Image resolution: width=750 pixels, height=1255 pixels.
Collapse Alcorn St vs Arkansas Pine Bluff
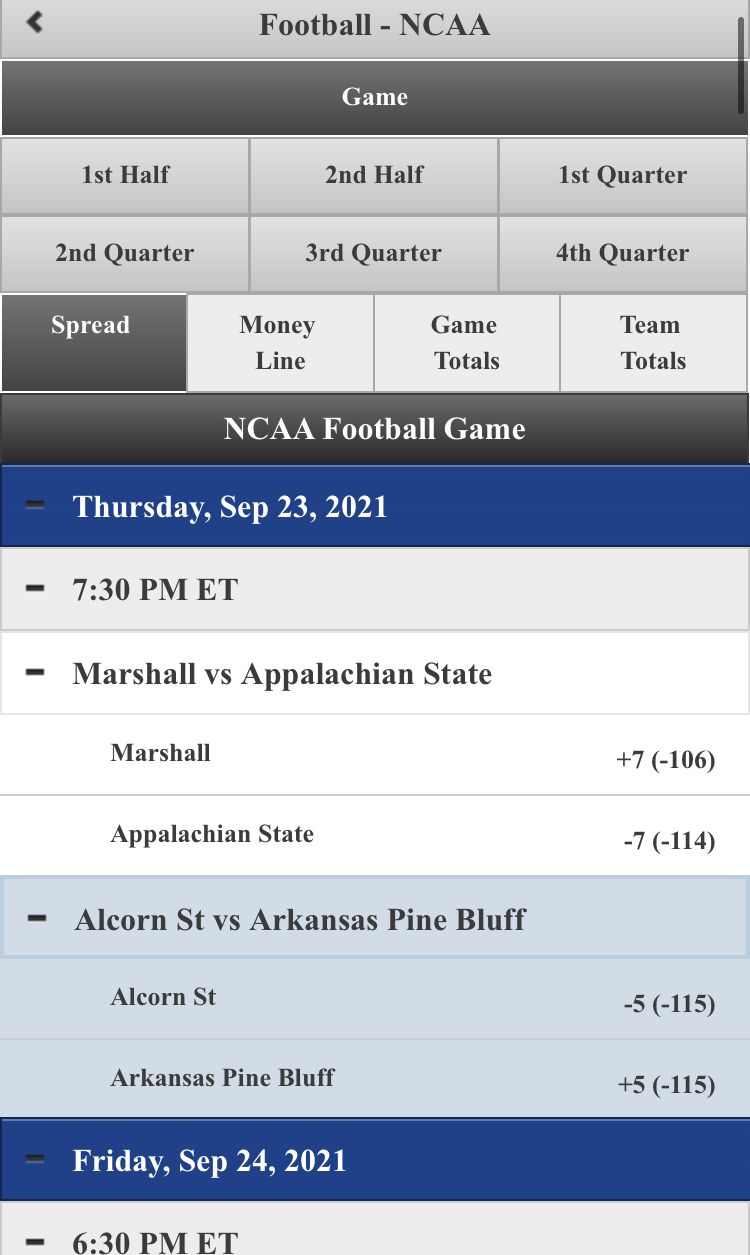[x=38, y=918]
